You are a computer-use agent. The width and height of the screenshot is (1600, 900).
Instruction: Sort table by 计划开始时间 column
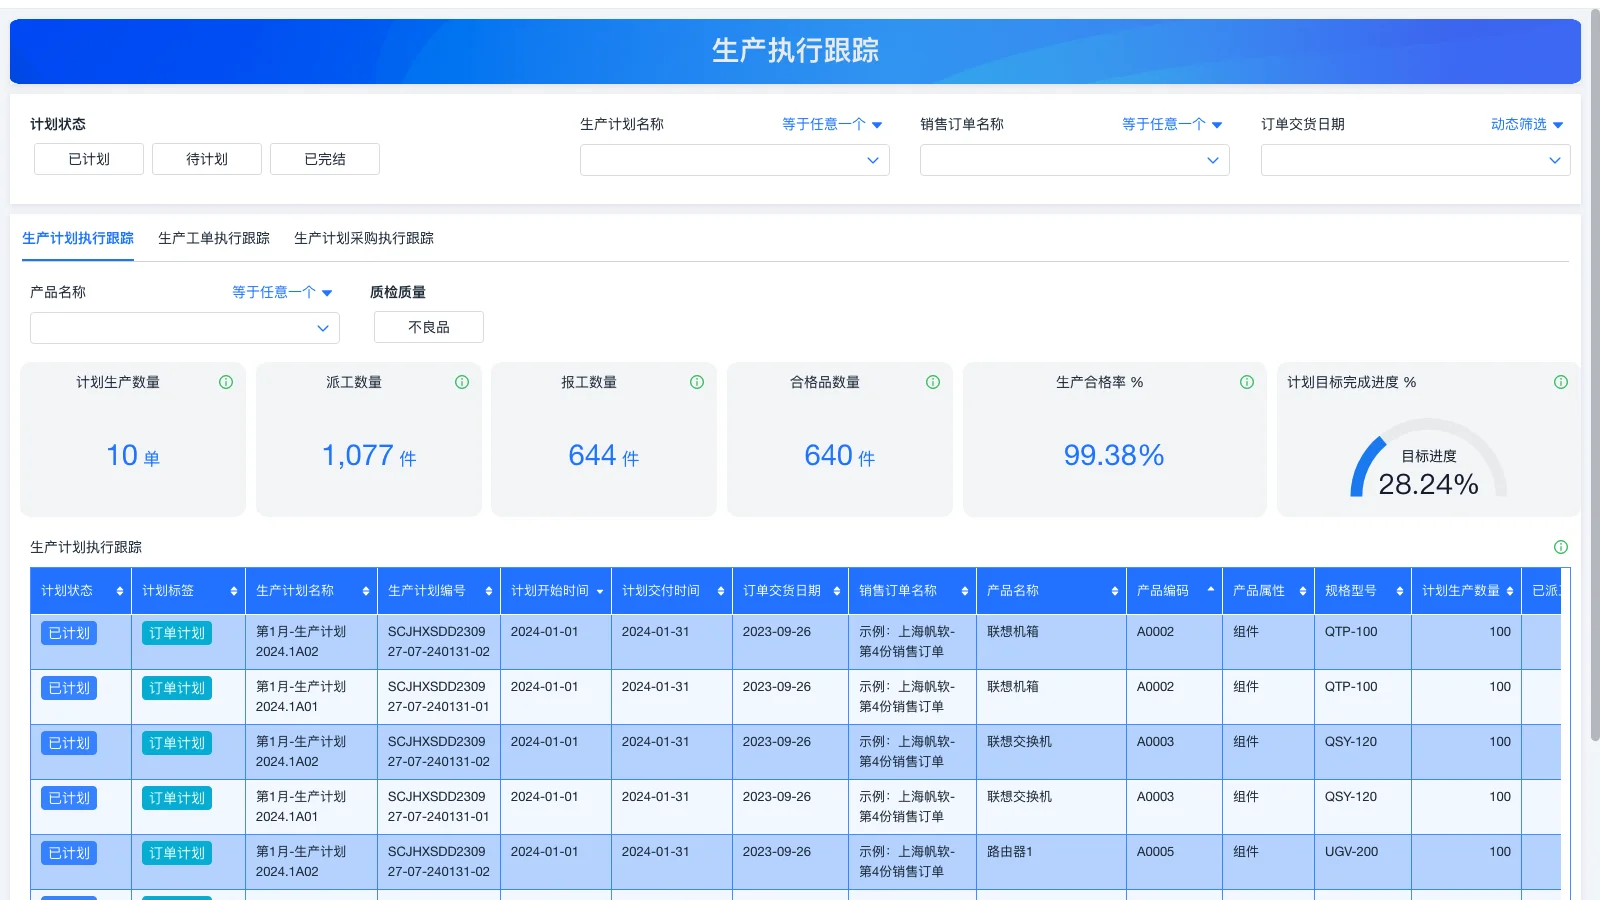(x=600, y=591)
